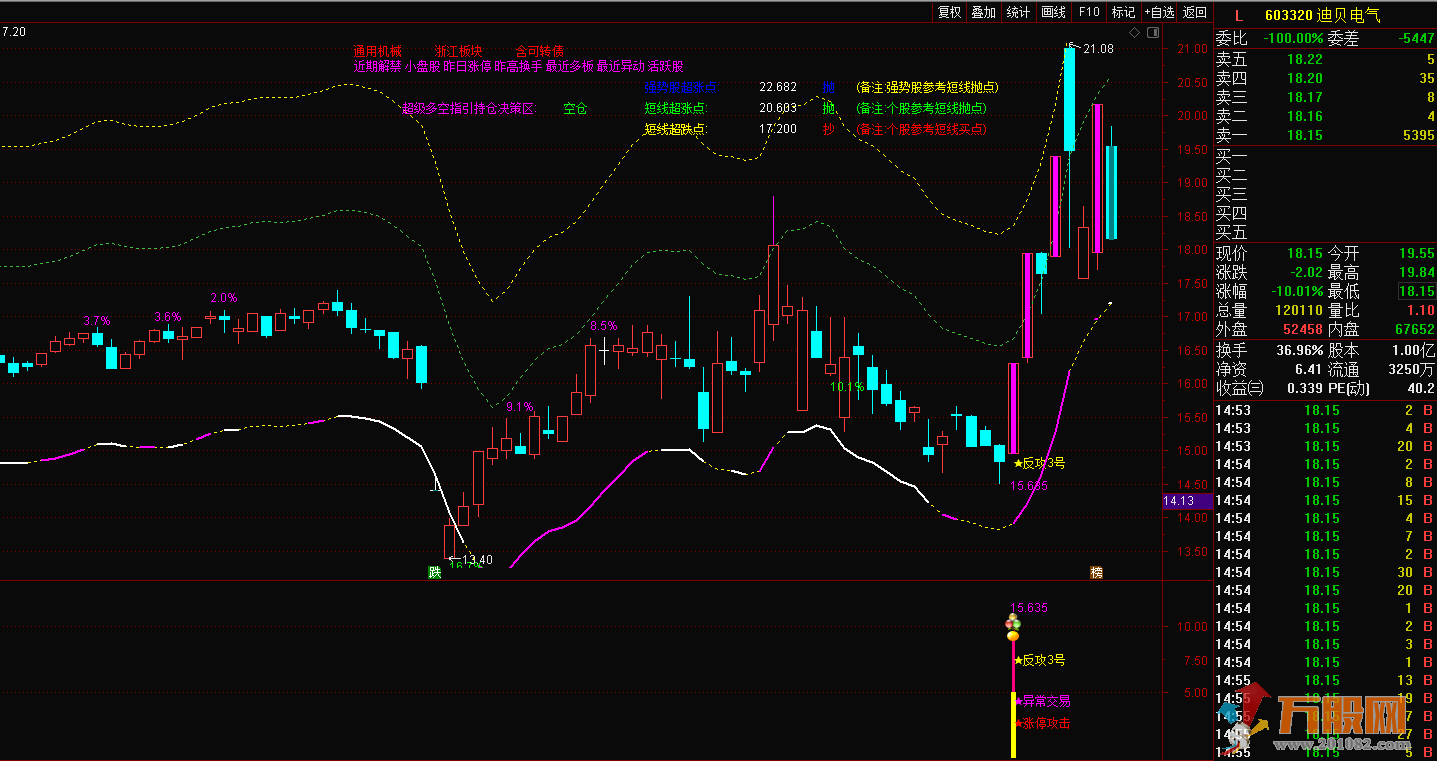The height and width of the screenshot is (761, 1437).
Task: Click the boxed 最低 18.15 value
Action: click(1416, 292)
